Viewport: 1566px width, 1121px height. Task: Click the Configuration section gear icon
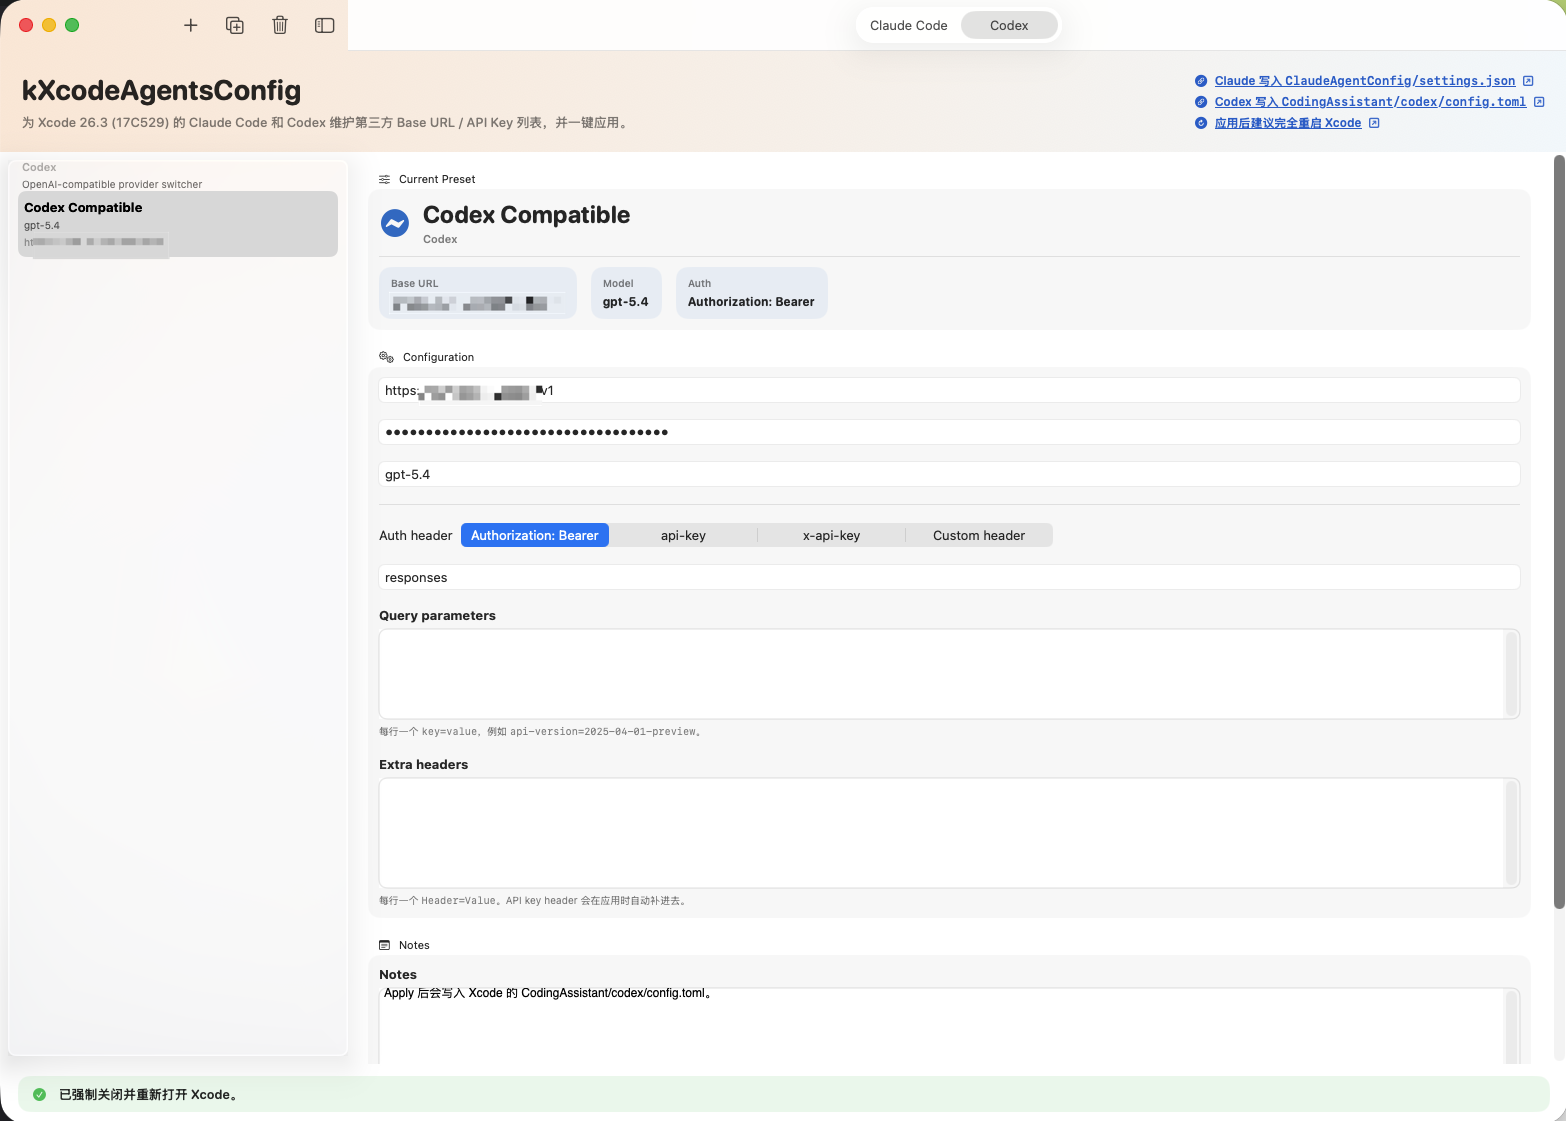point(387,357)
